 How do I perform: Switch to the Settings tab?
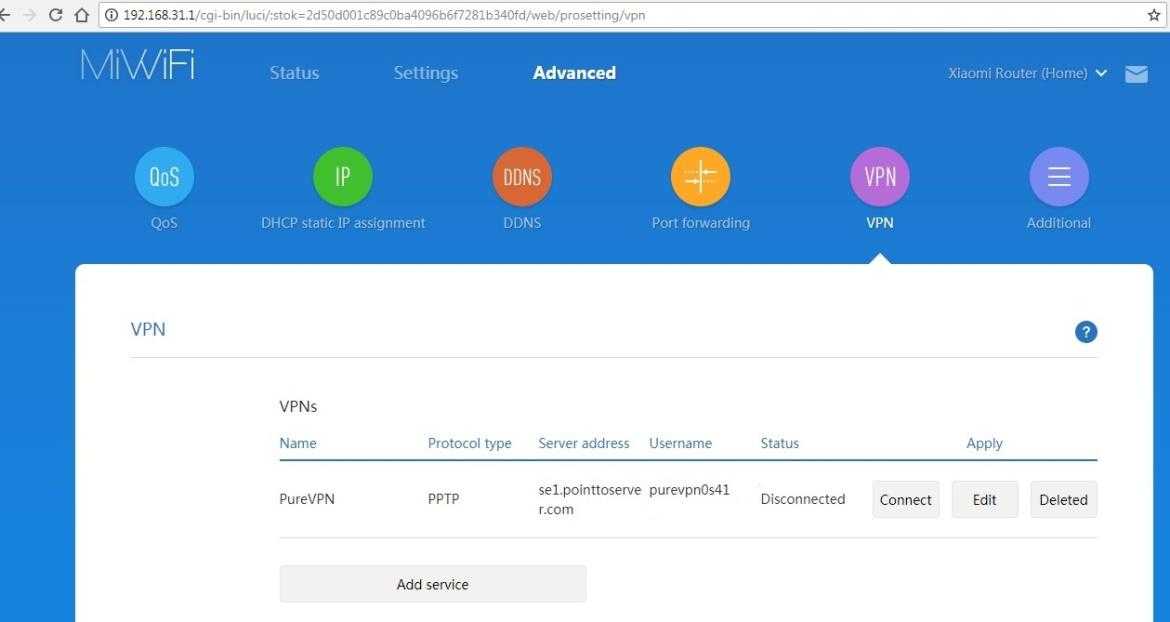425,73
